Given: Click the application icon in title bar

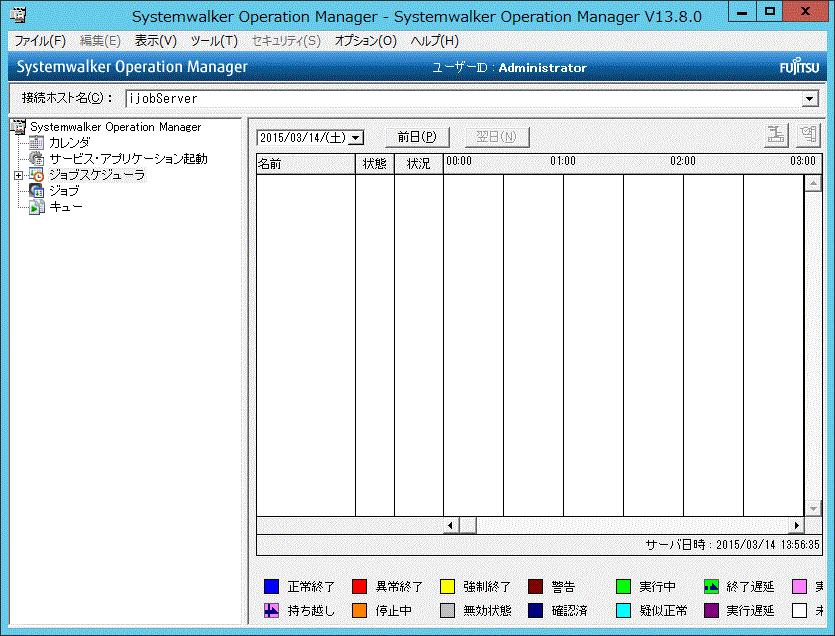Looking at the screenshot, I should [19, 15].
